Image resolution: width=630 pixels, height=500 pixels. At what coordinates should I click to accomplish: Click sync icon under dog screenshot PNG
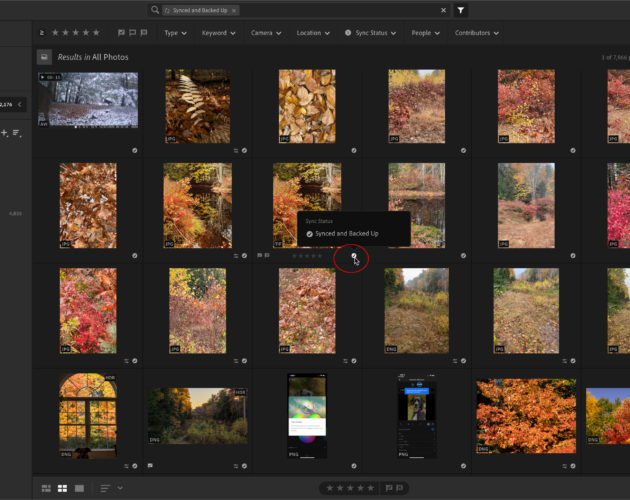[x=463, y=466]
